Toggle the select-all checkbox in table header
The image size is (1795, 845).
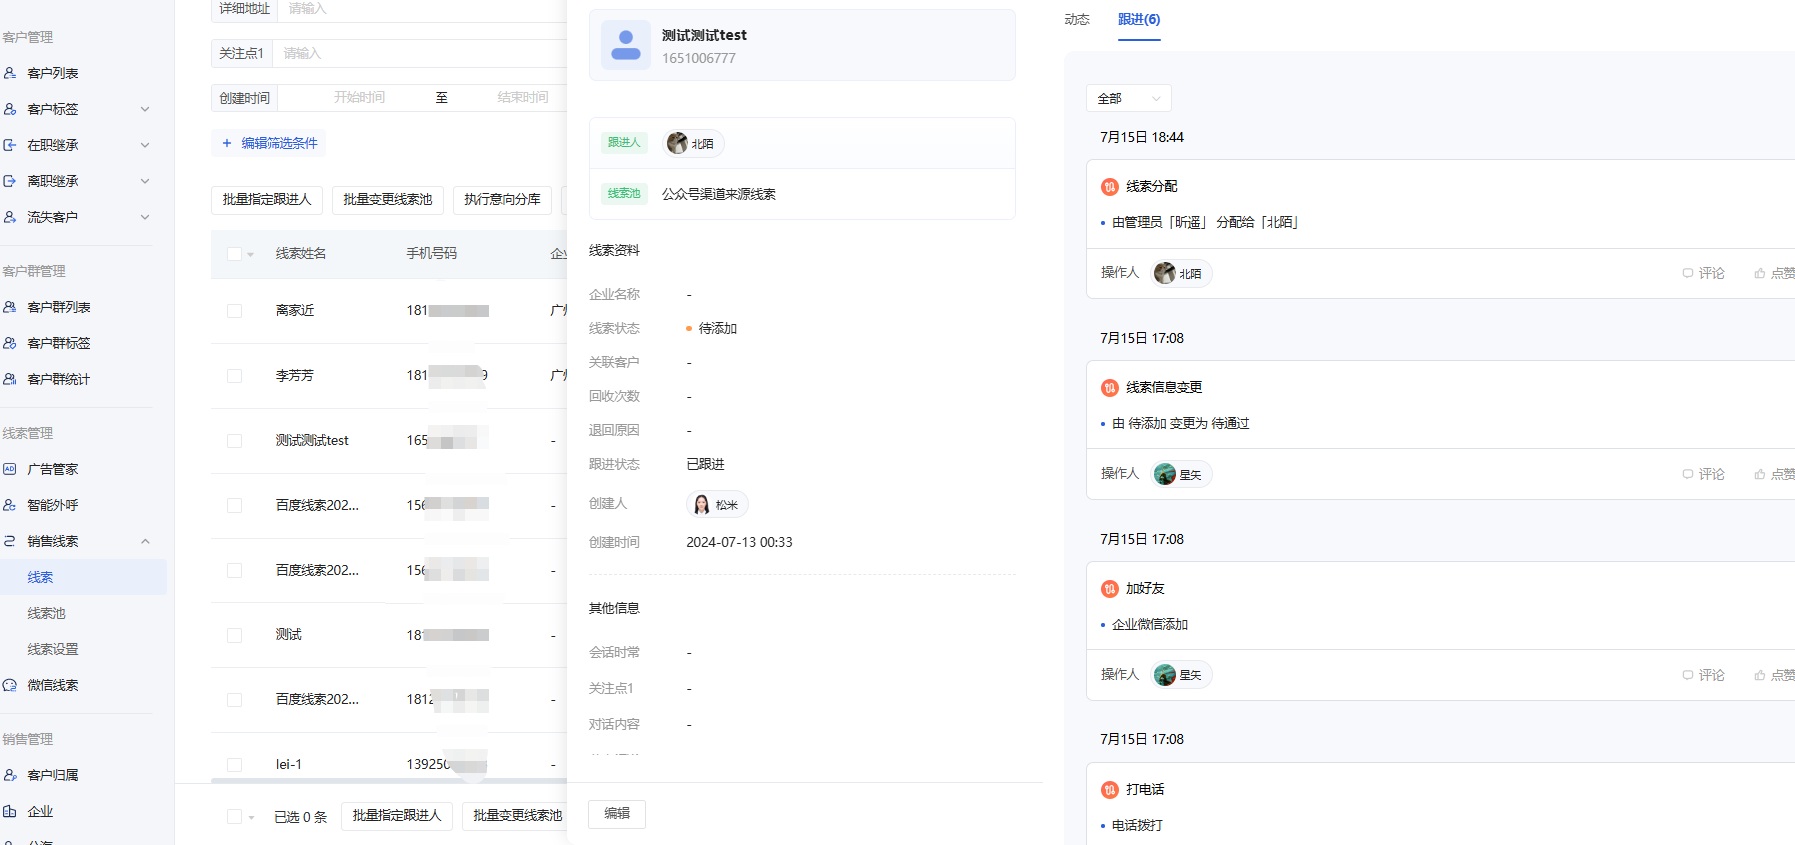(x=234, y=254)
